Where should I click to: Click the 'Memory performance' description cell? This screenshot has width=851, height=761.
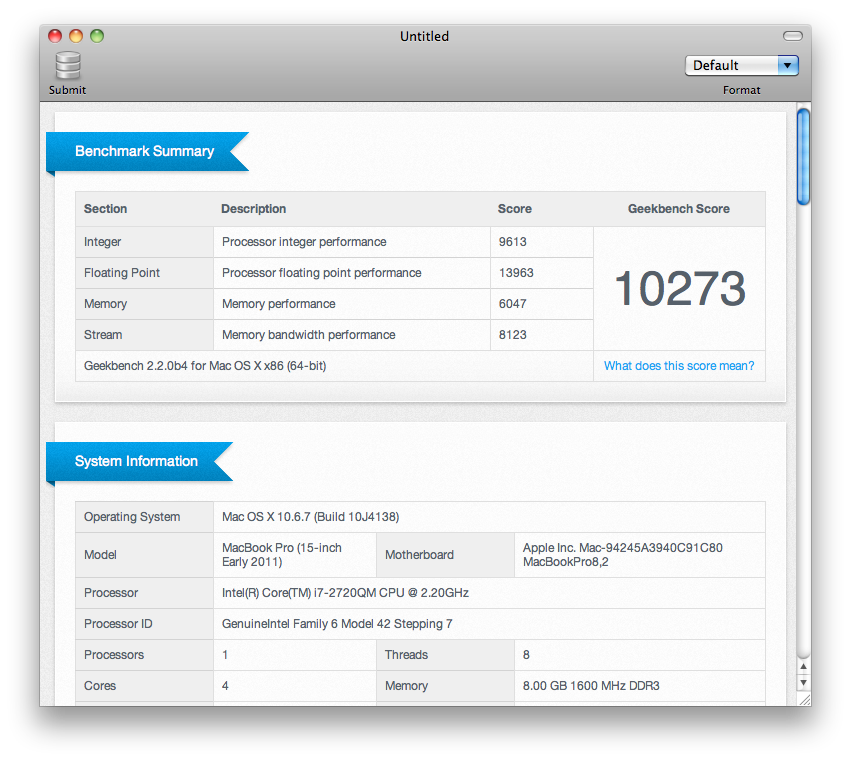tap(352, 304)
